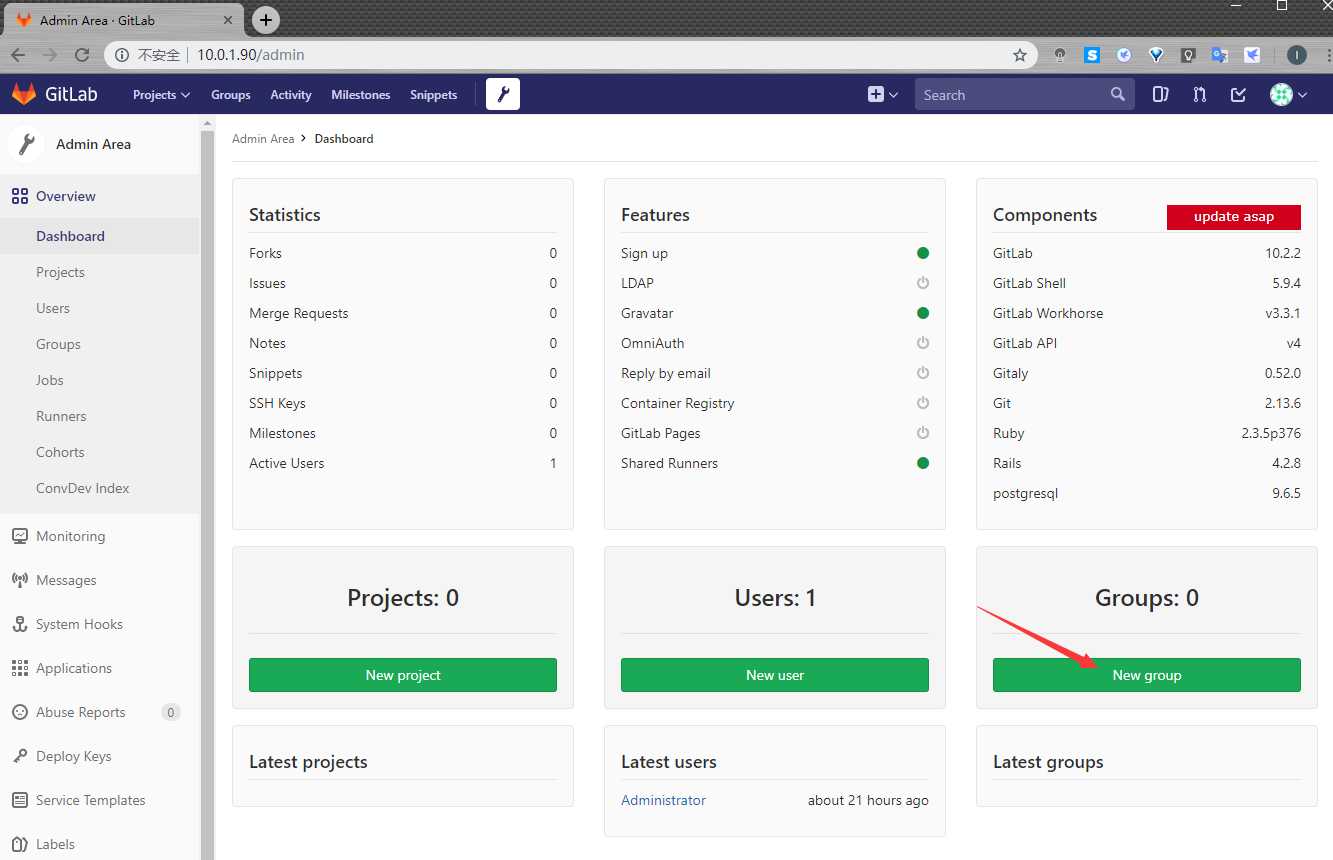This screenshot has height=860, width=1333.
Task: Click the Overview grid icon in sidebar
Action: (20, 196)
